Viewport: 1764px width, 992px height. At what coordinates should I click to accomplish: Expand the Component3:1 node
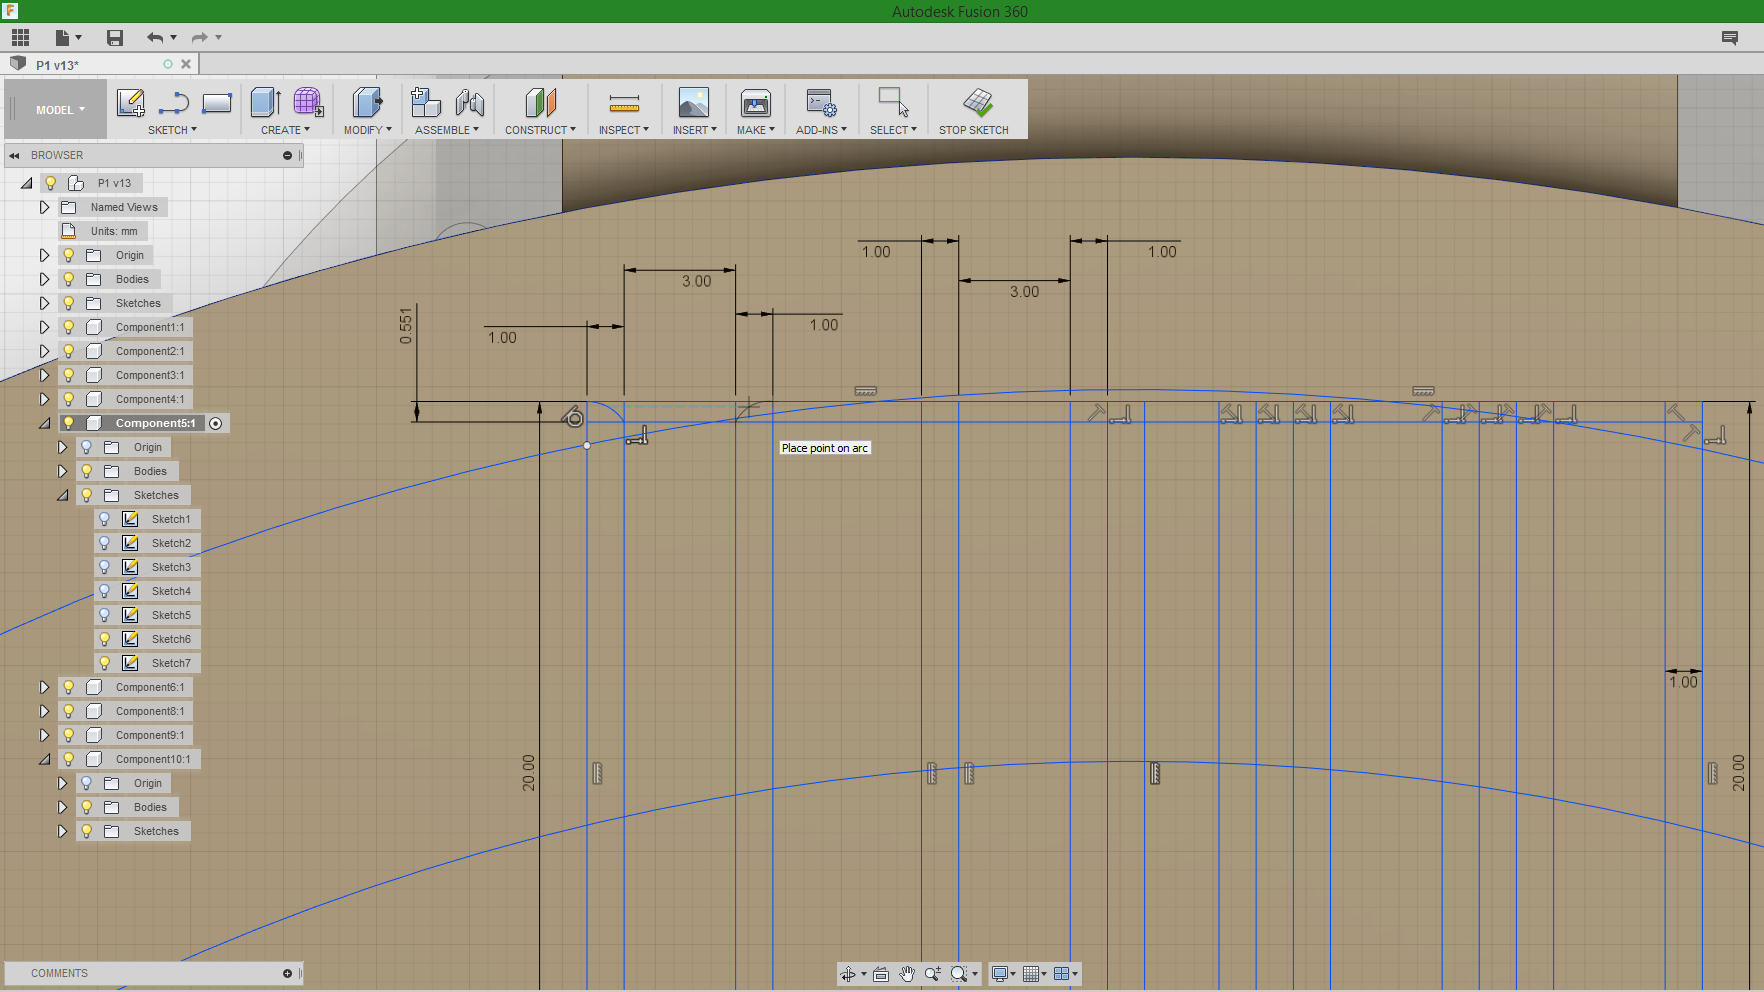click(x=45, y=375)
